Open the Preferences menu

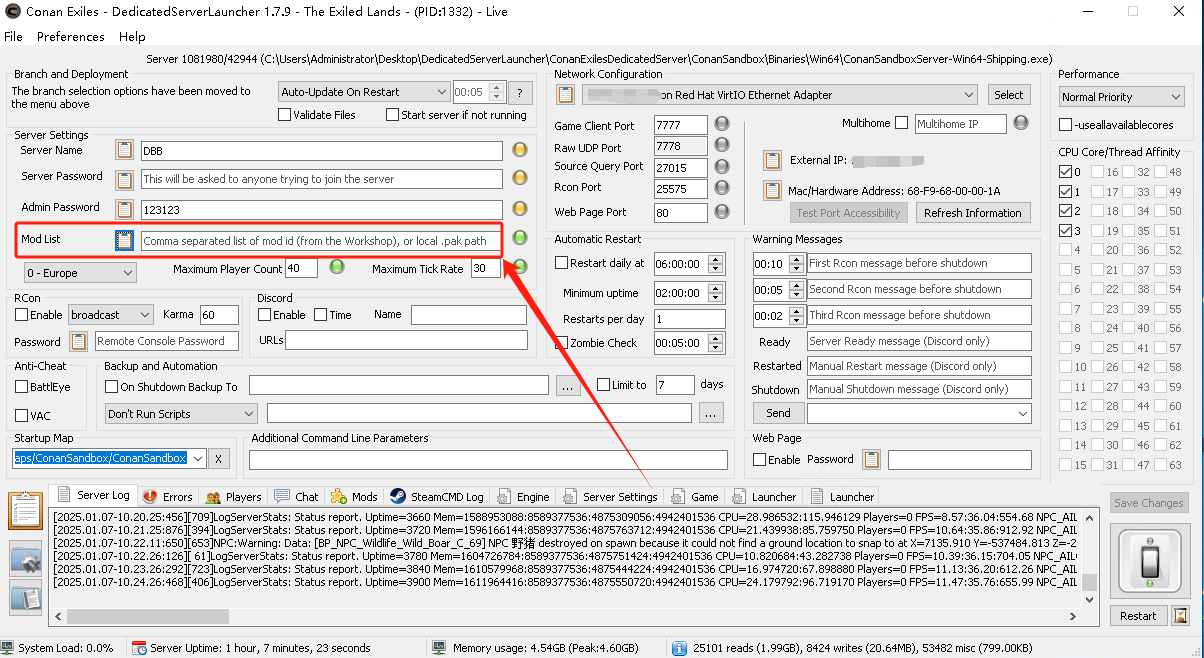click(x=70, y=36)
